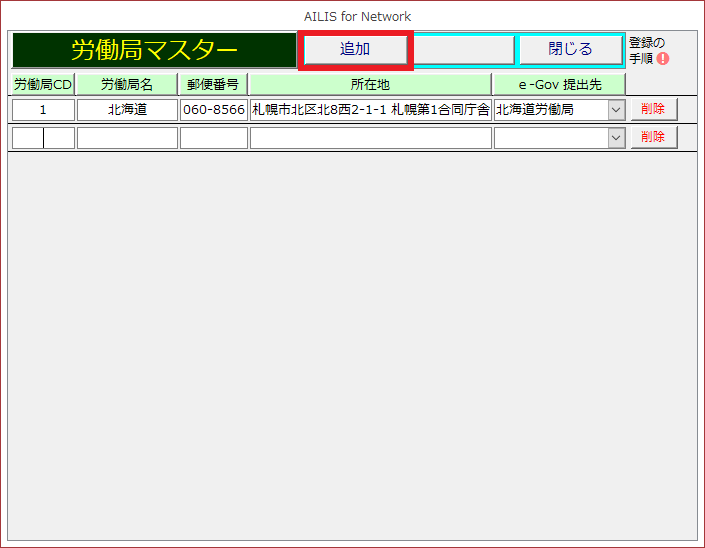Click 削除 on the empty second row
705x548 pixels.
tap(653, 137)
